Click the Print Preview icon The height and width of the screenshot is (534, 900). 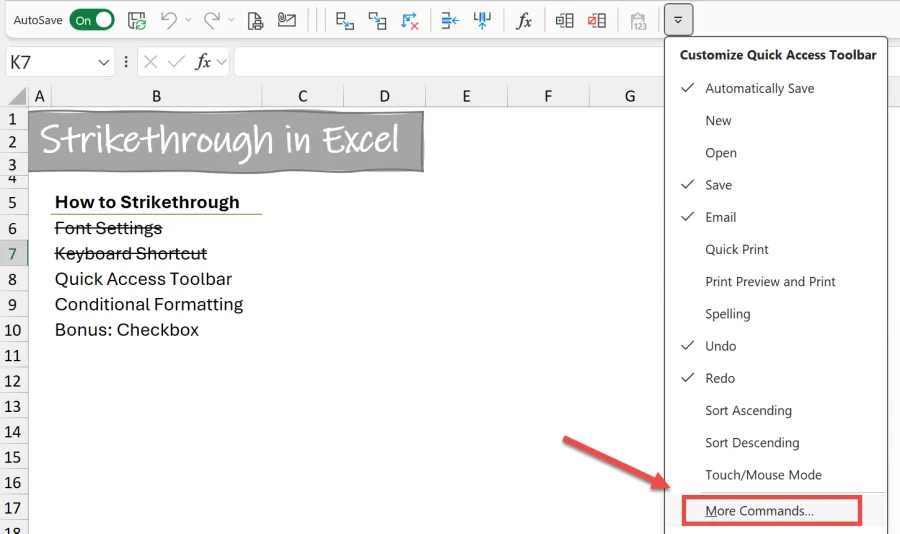(256, 20)
